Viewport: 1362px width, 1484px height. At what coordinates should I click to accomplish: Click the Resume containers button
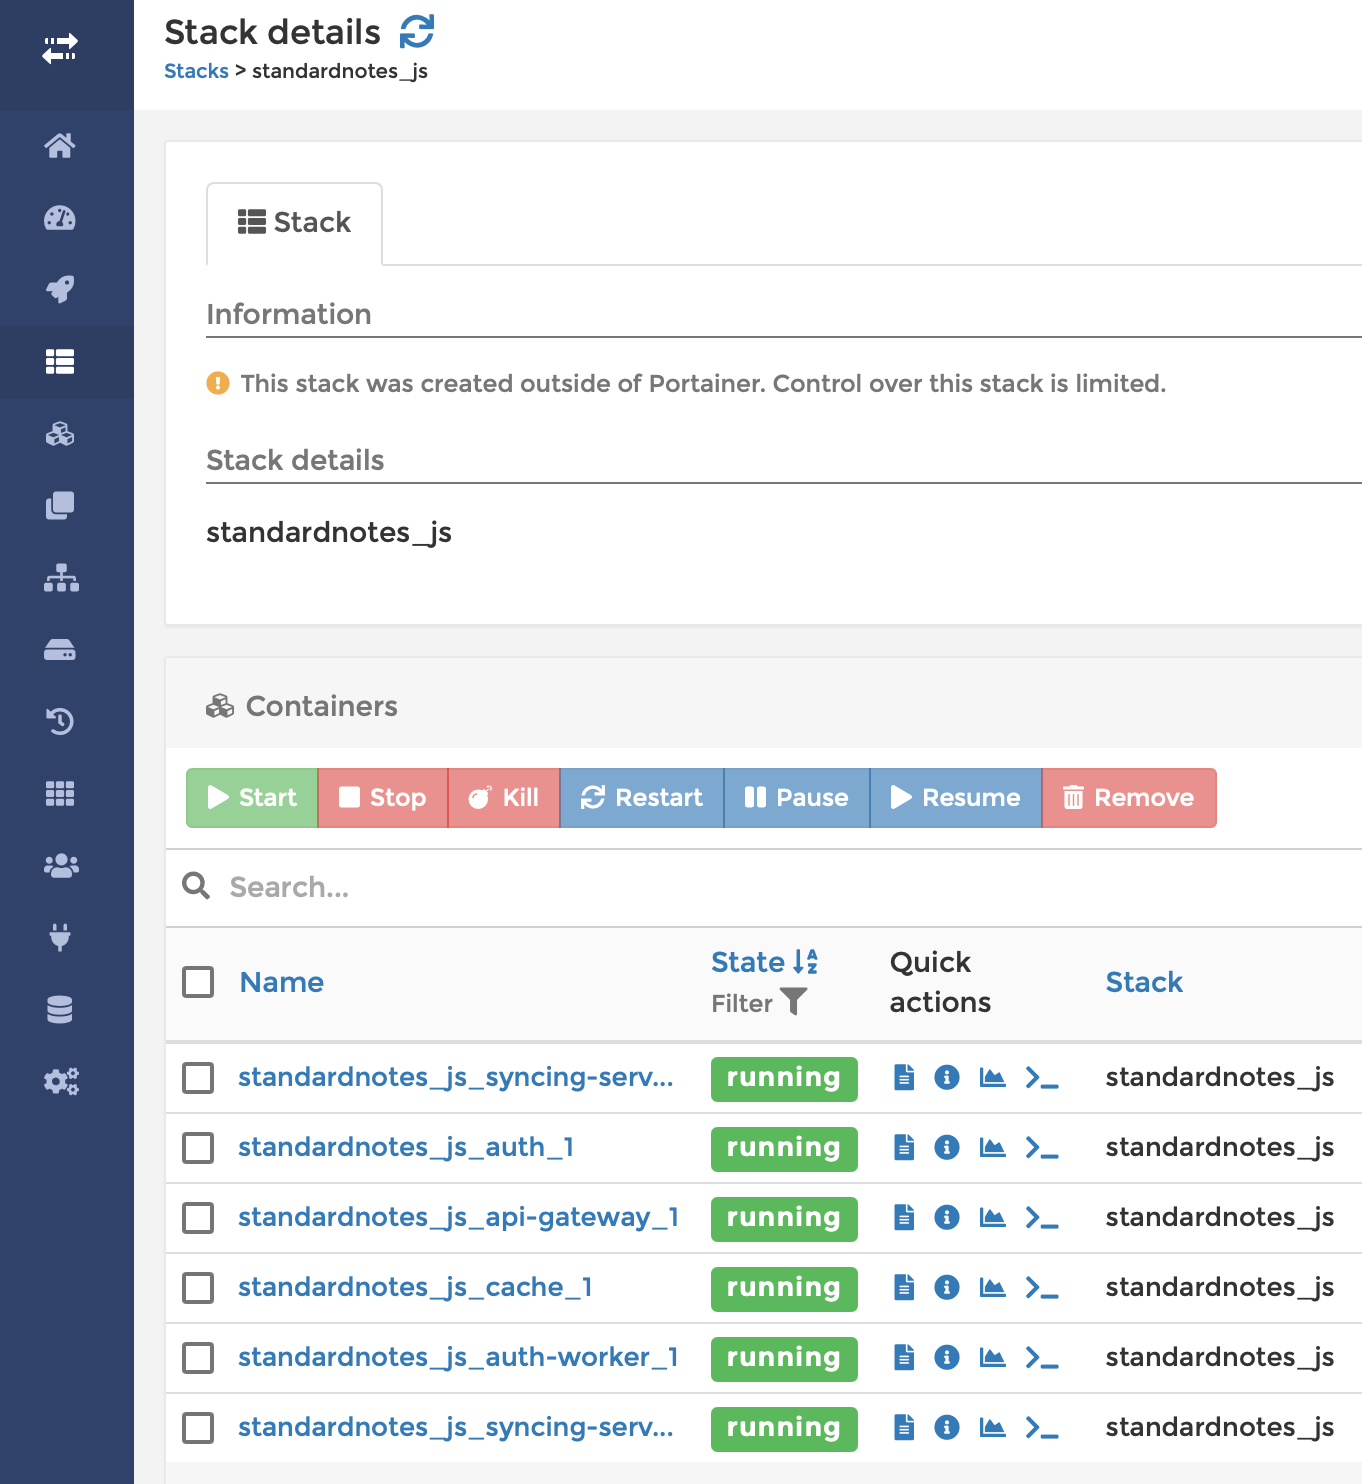pos(956,798)
